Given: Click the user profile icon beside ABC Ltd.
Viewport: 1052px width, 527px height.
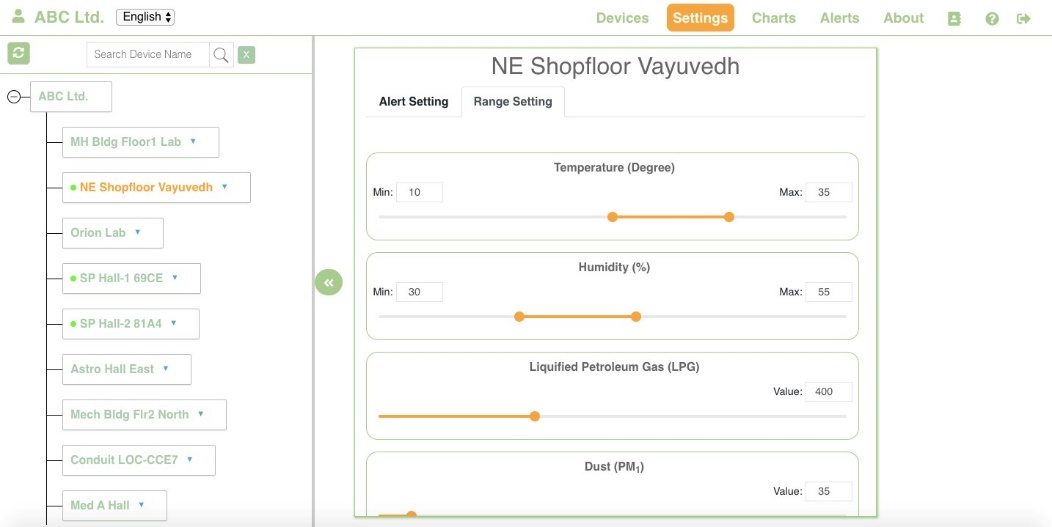Looking at the screenshot, I should [x=18, y=16].
